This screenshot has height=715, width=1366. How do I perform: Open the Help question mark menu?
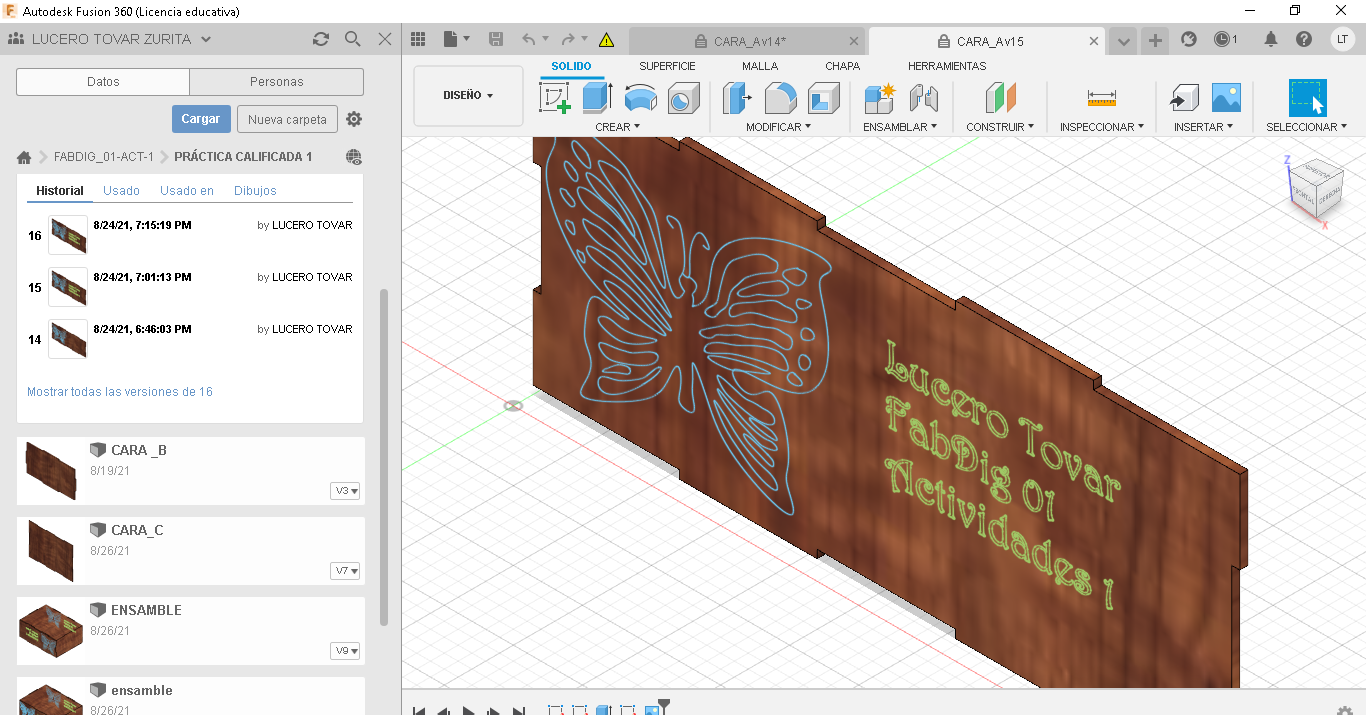(x=1304, y=39)
